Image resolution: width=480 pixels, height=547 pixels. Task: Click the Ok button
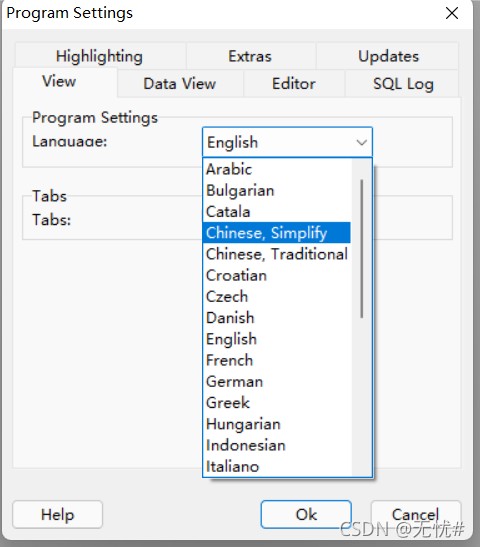(306, 515)
